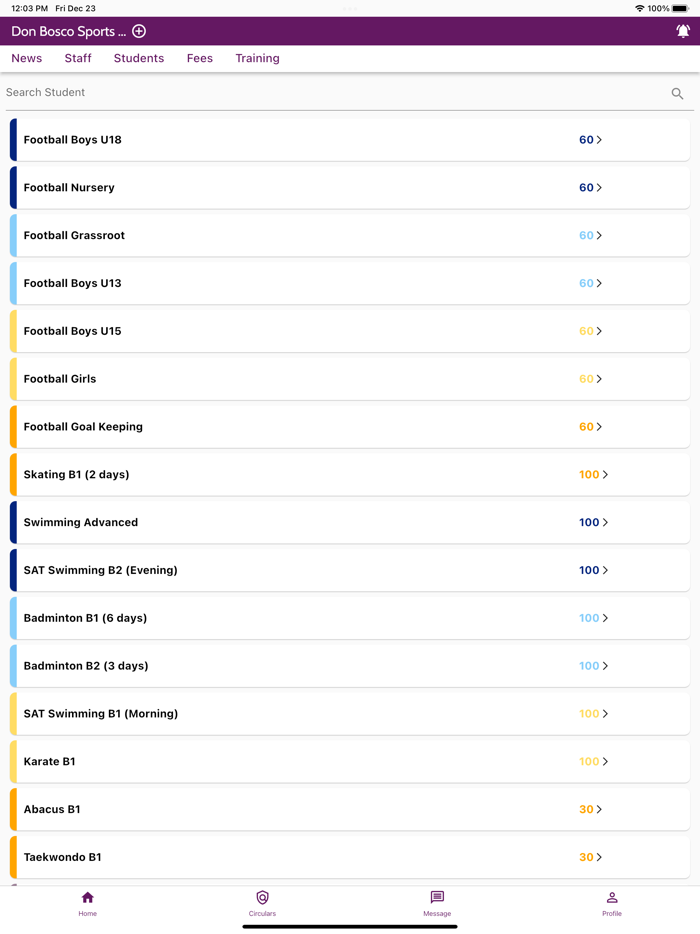The width and height of the screenshot is (700, 934).
Task: Open the News tab
Action: [x=27, y=58]
